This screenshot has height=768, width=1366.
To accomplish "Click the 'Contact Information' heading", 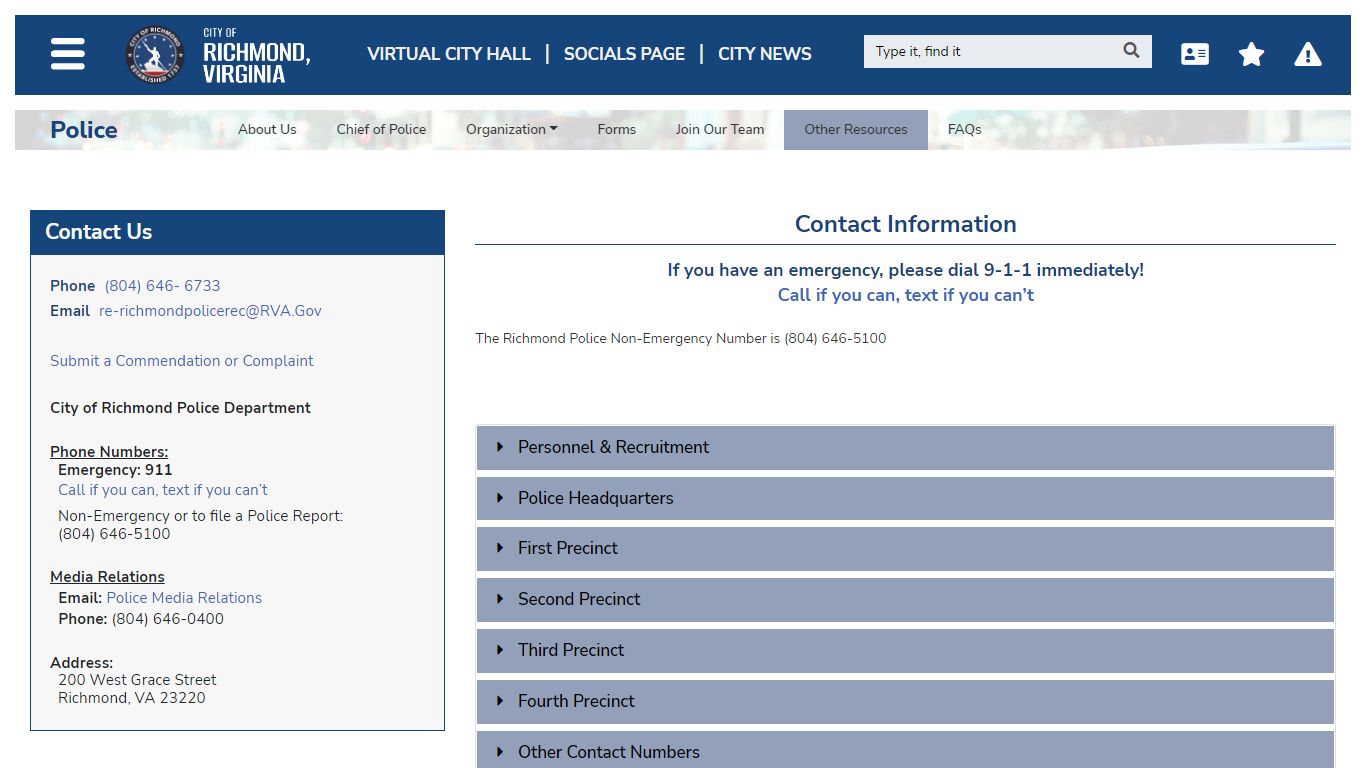I will (906, 224).
